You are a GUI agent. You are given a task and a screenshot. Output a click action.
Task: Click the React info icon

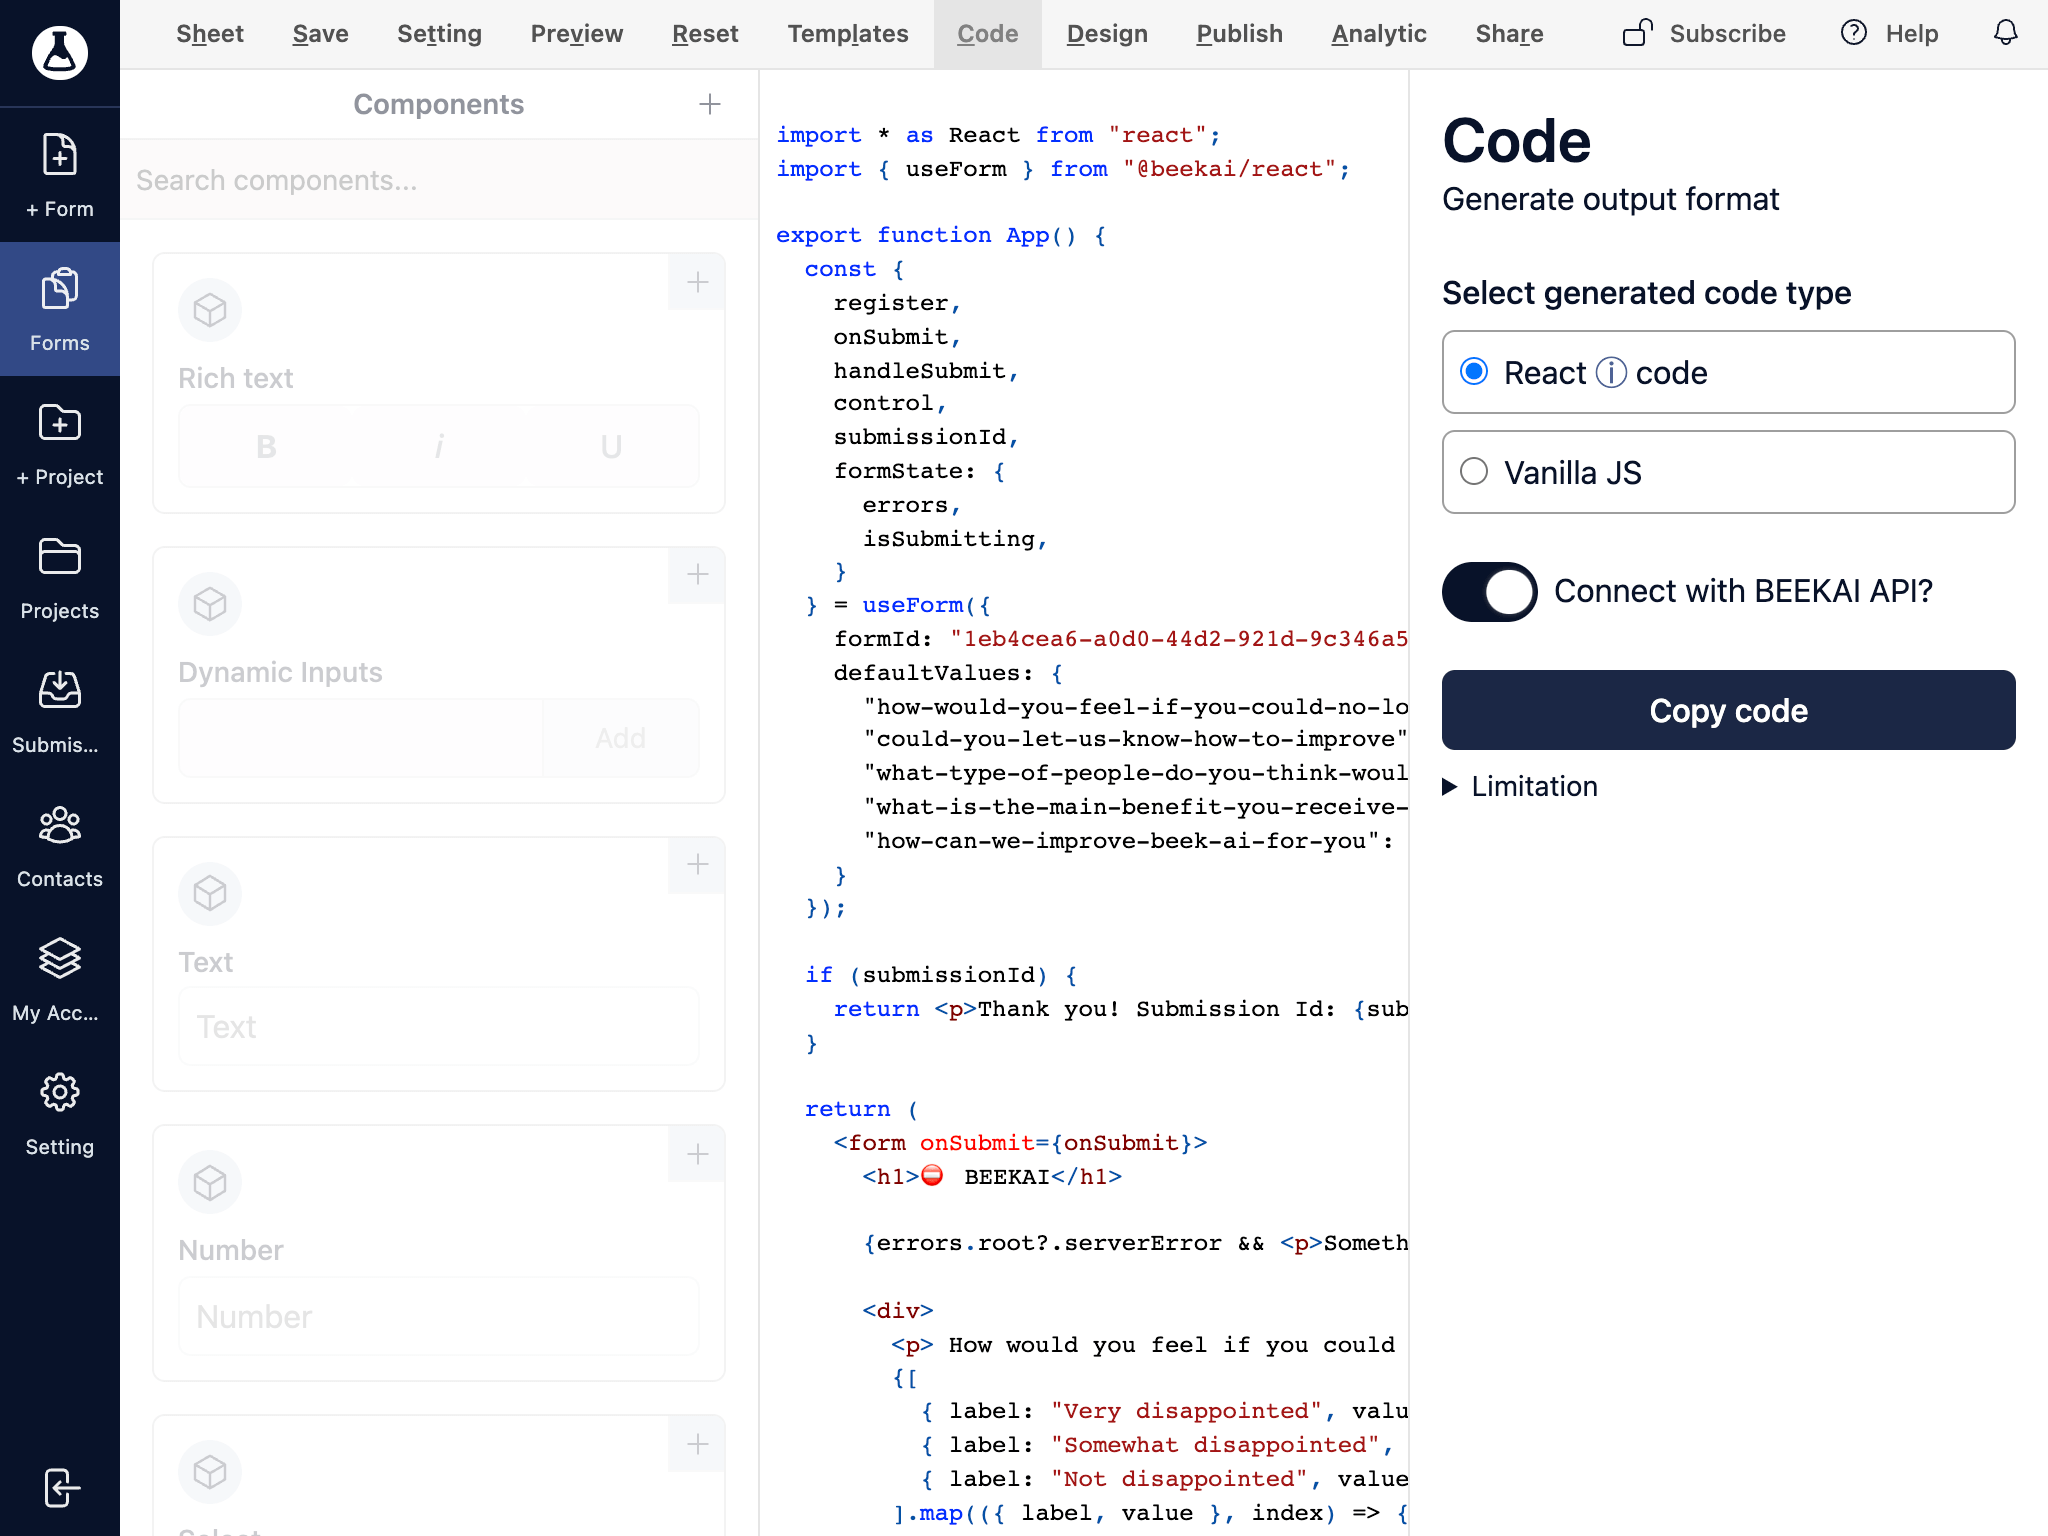click(x=1611, y=373)
